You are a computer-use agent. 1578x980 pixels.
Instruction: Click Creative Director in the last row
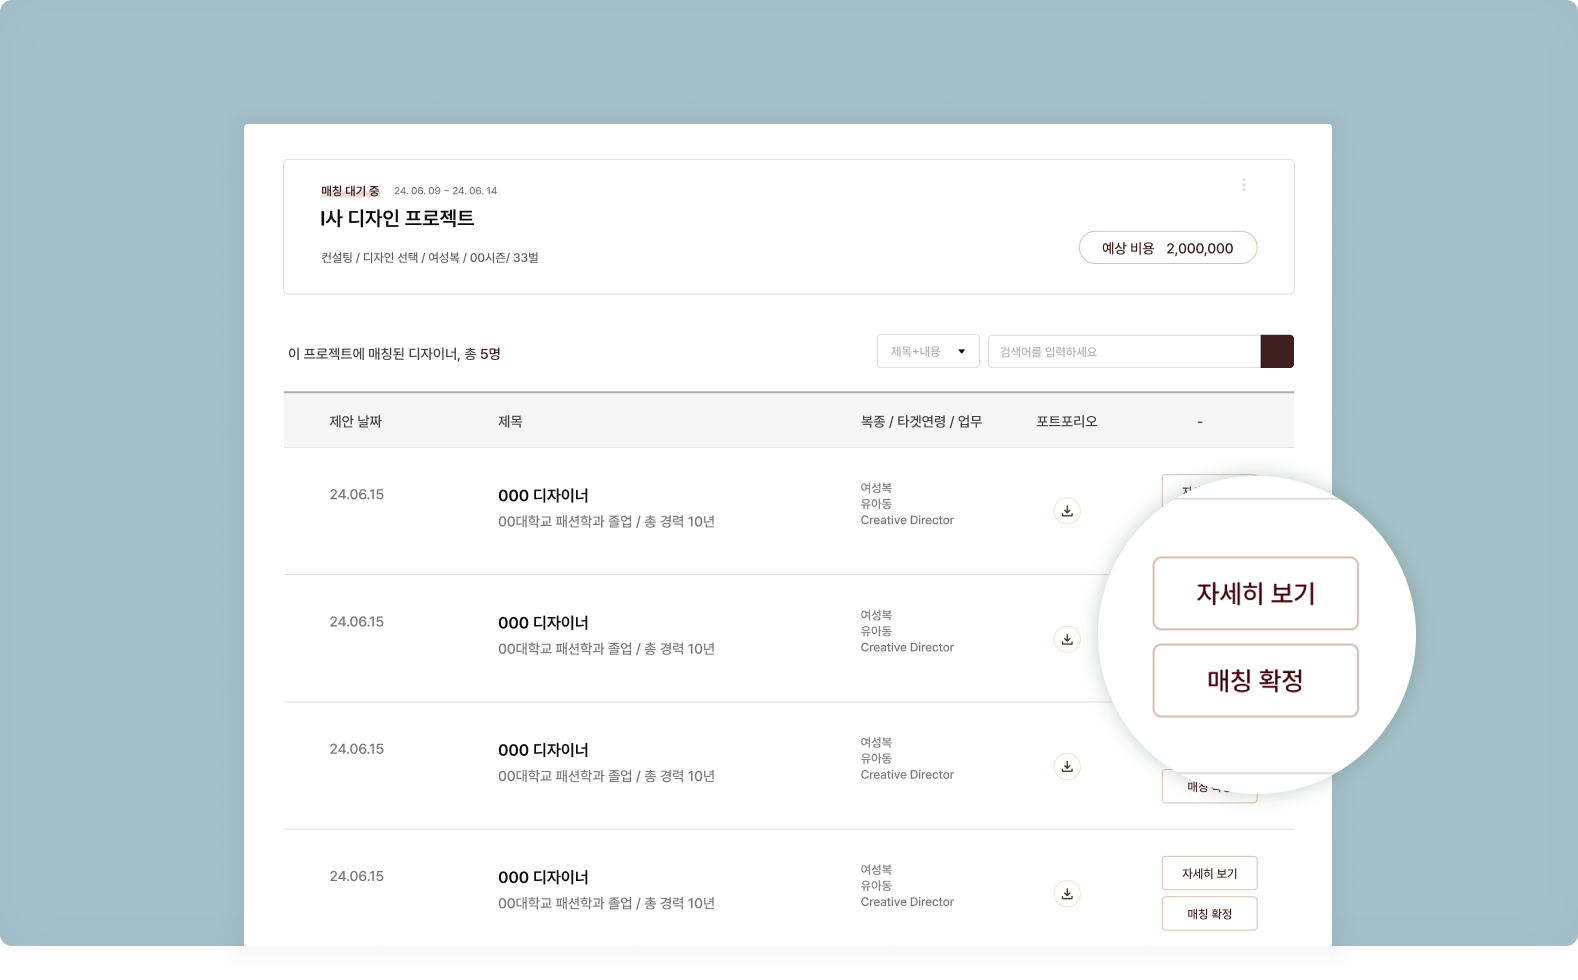tap(907, 901)
